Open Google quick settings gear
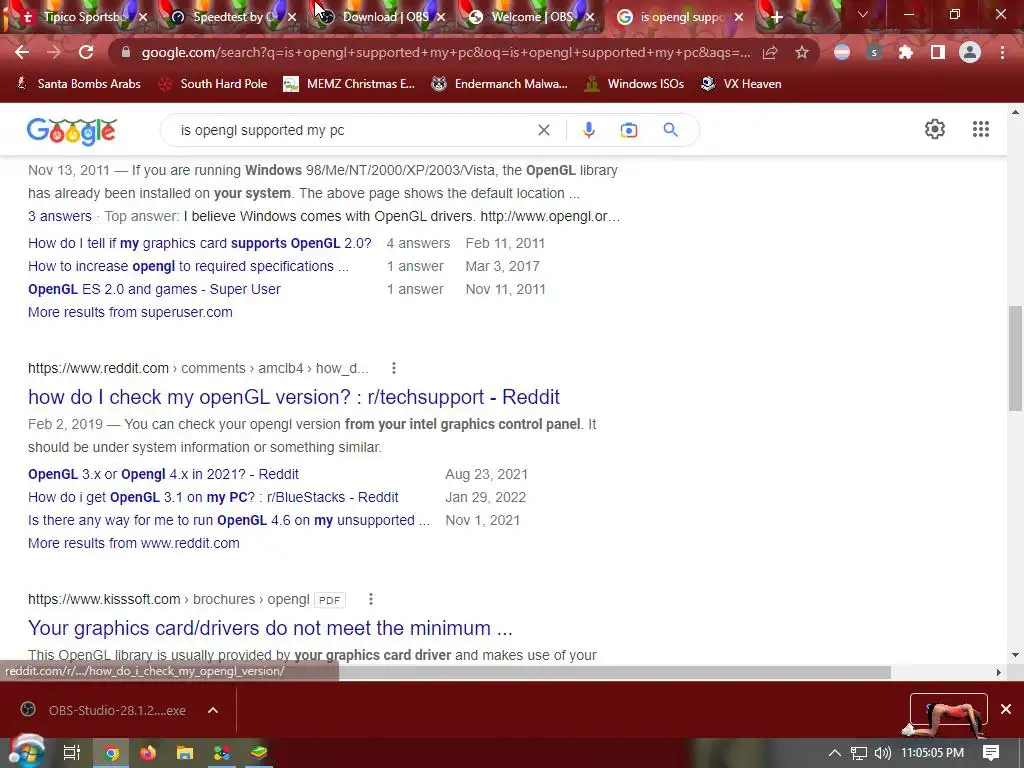The image size is (1024, 768). [x=935, y=129]
